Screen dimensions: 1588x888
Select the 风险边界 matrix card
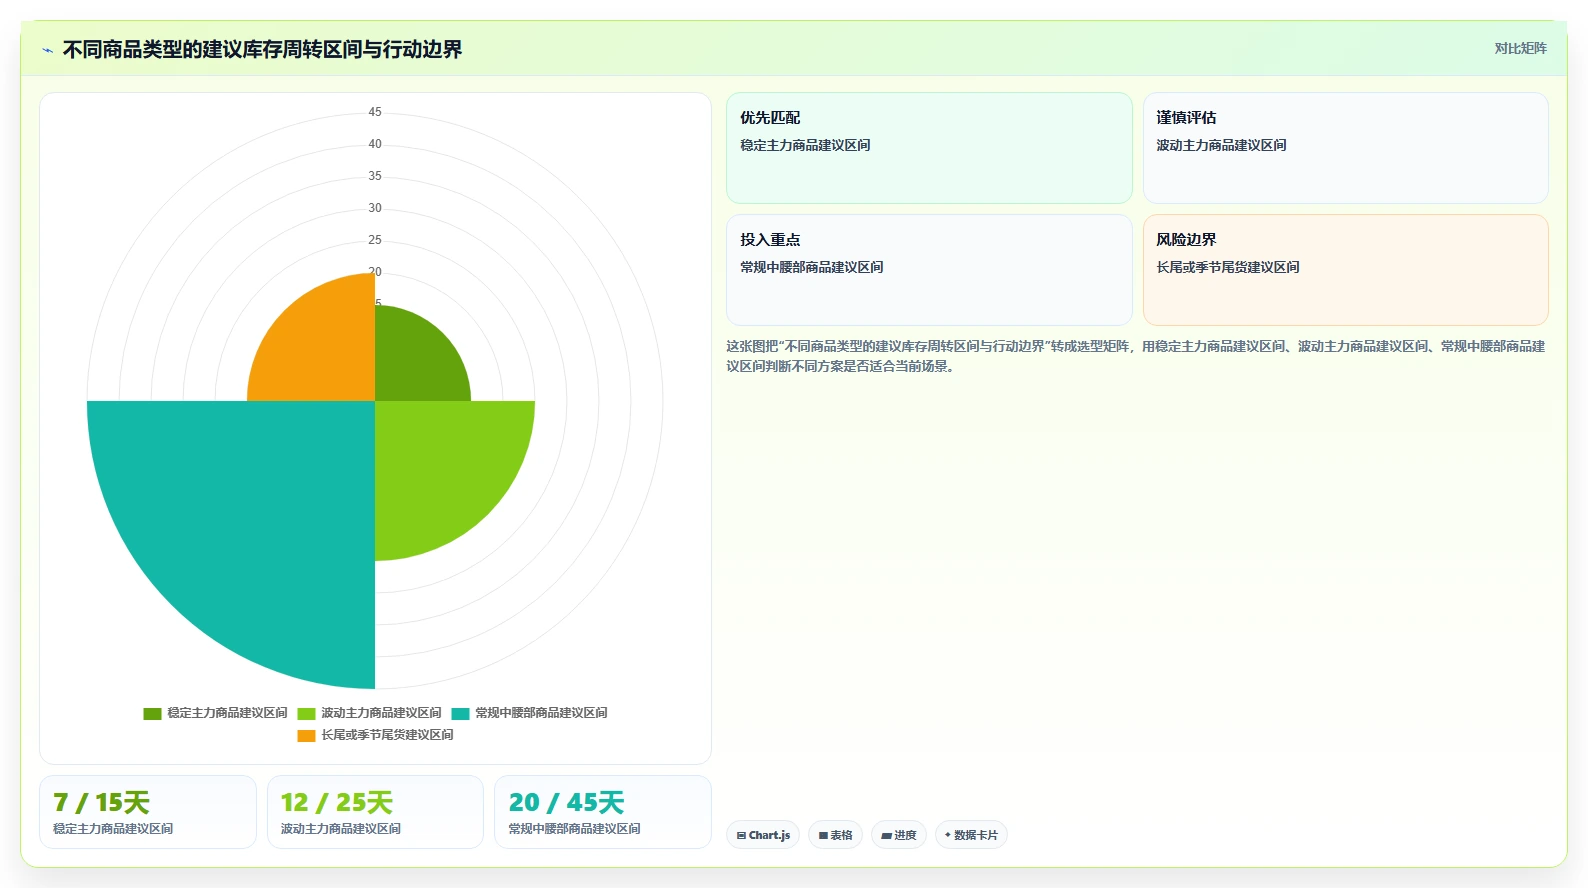coord(1345,270)
